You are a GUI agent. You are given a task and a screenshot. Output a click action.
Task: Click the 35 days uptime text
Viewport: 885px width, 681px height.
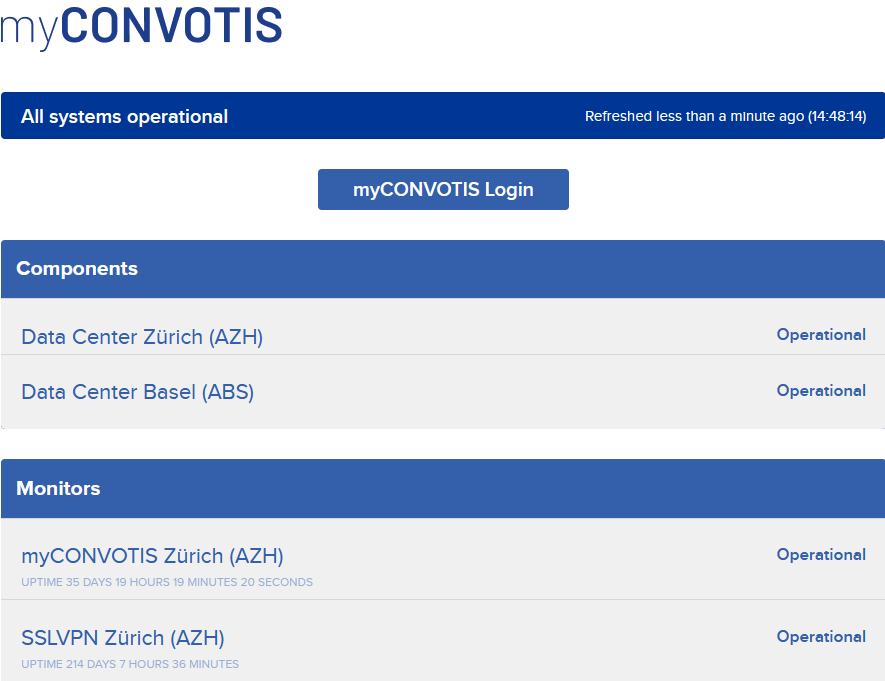(166, 582)
